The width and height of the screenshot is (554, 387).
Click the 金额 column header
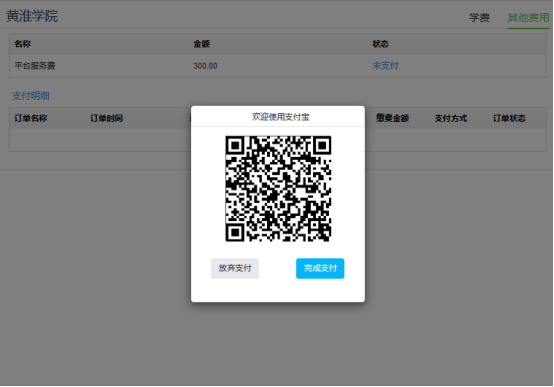201,44
